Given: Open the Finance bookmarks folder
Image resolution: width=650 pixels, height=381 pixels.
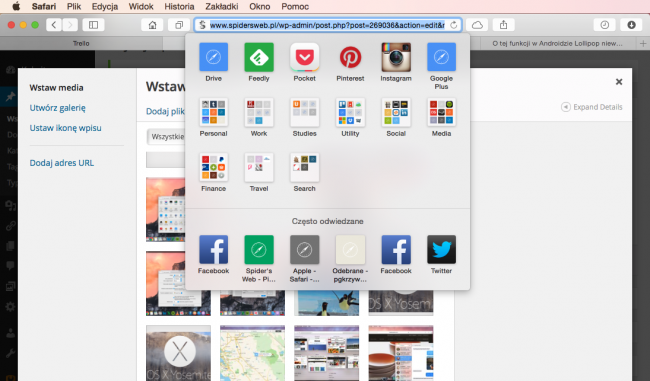Looking at the screenshot, I should pyautogui.click(x=213, y=167).
